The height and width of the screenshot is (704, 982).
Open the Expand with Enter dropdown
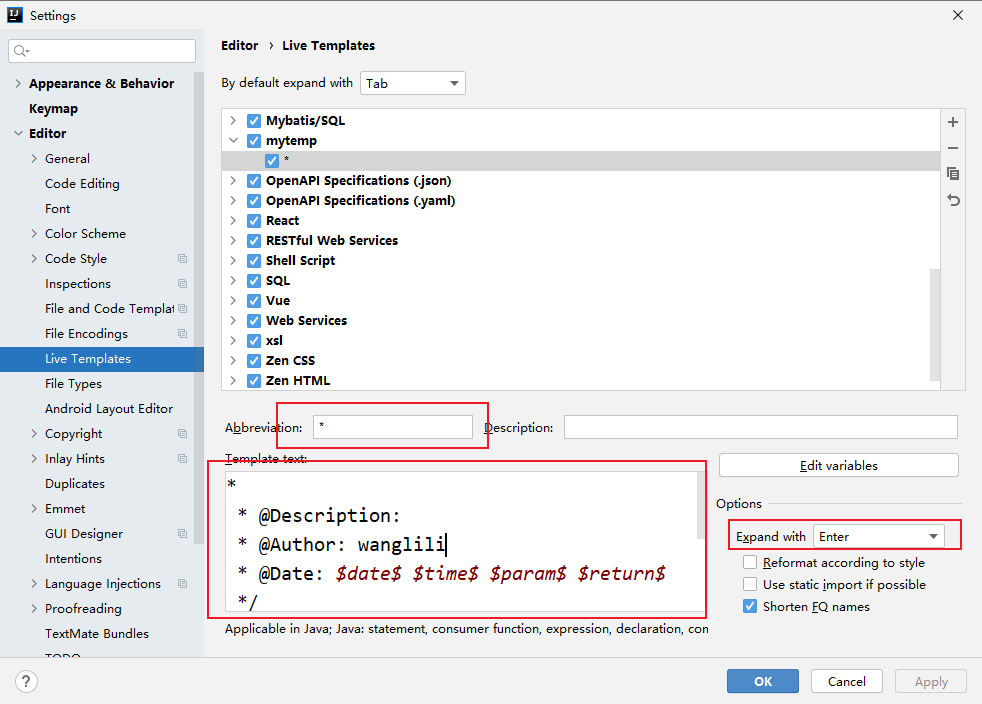click(x=878, y=537)
